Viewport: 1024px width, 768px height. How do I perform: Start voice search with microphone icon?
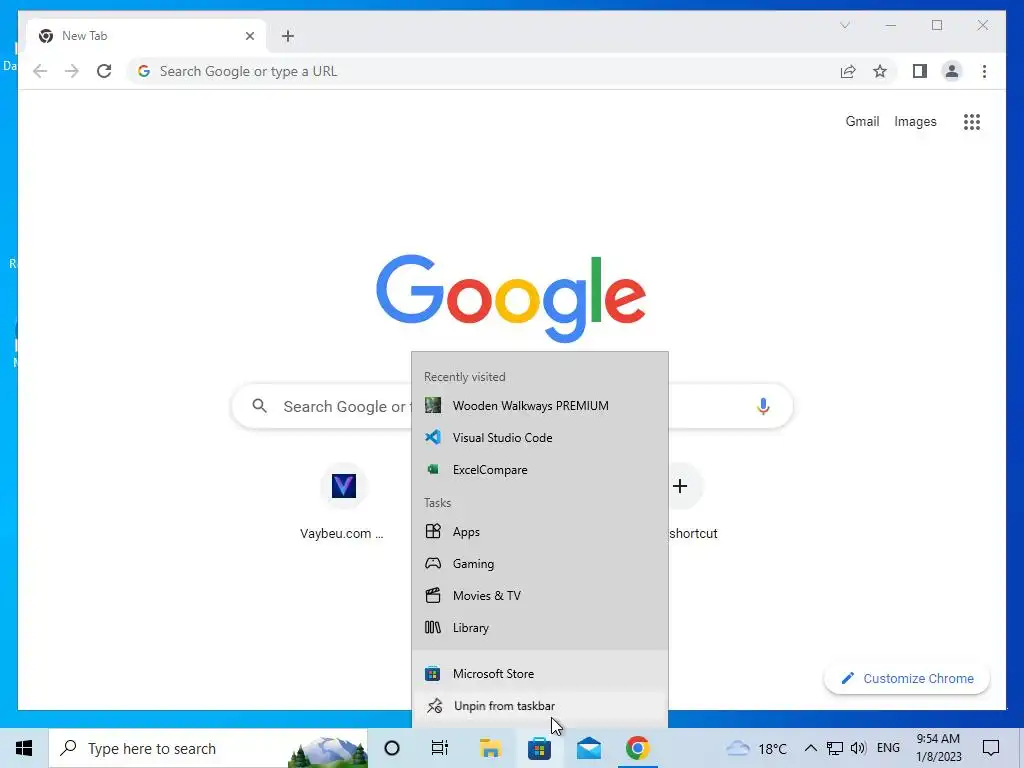(763, 406)
